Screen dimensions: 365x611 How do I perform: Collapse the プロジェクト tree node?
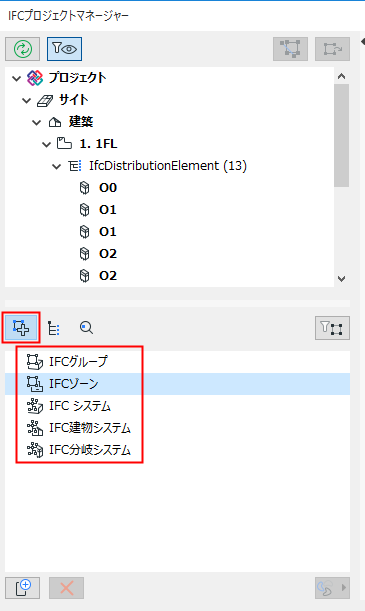click(x=16, y=79)
